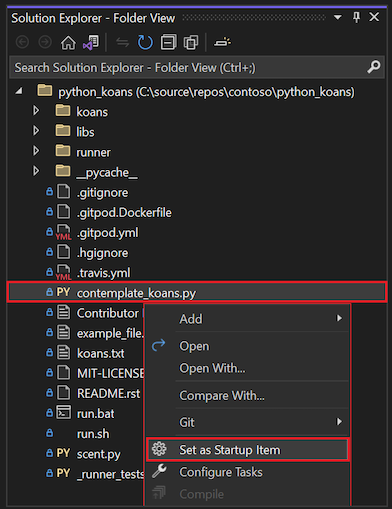
Task: Click the search magnifier icon
Action: coord(374,67)
